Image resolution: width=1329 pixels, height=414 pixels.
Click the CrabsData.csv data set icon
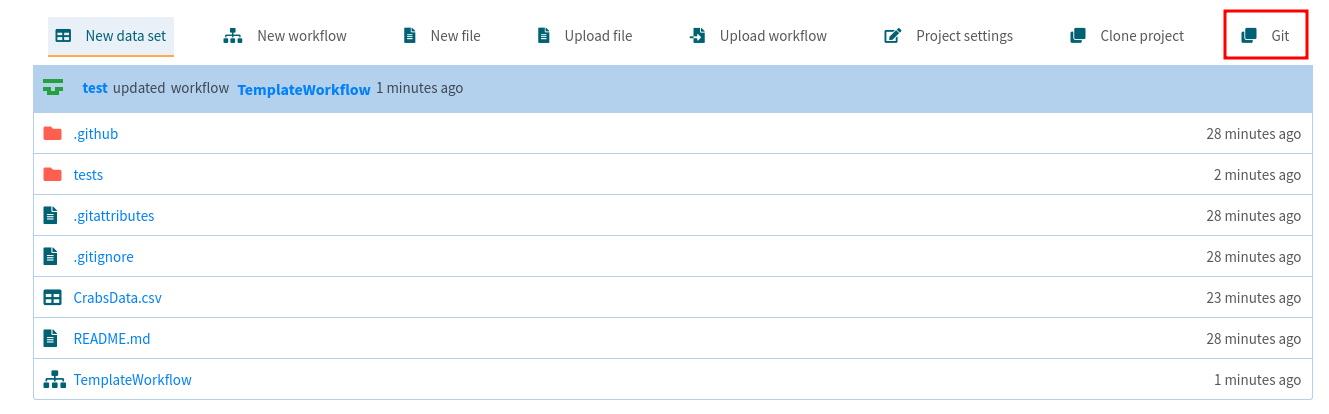point(52,297)
